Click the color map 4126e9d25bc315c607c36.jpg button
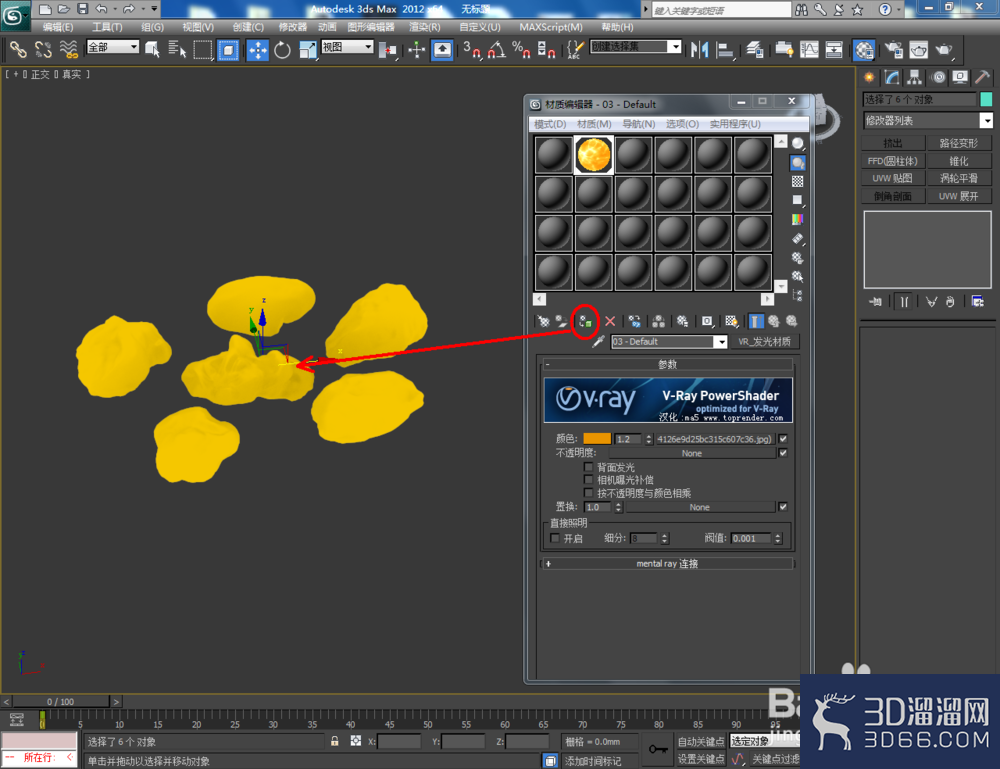This screenshot has width=1000, height=769. pos(715,439)
